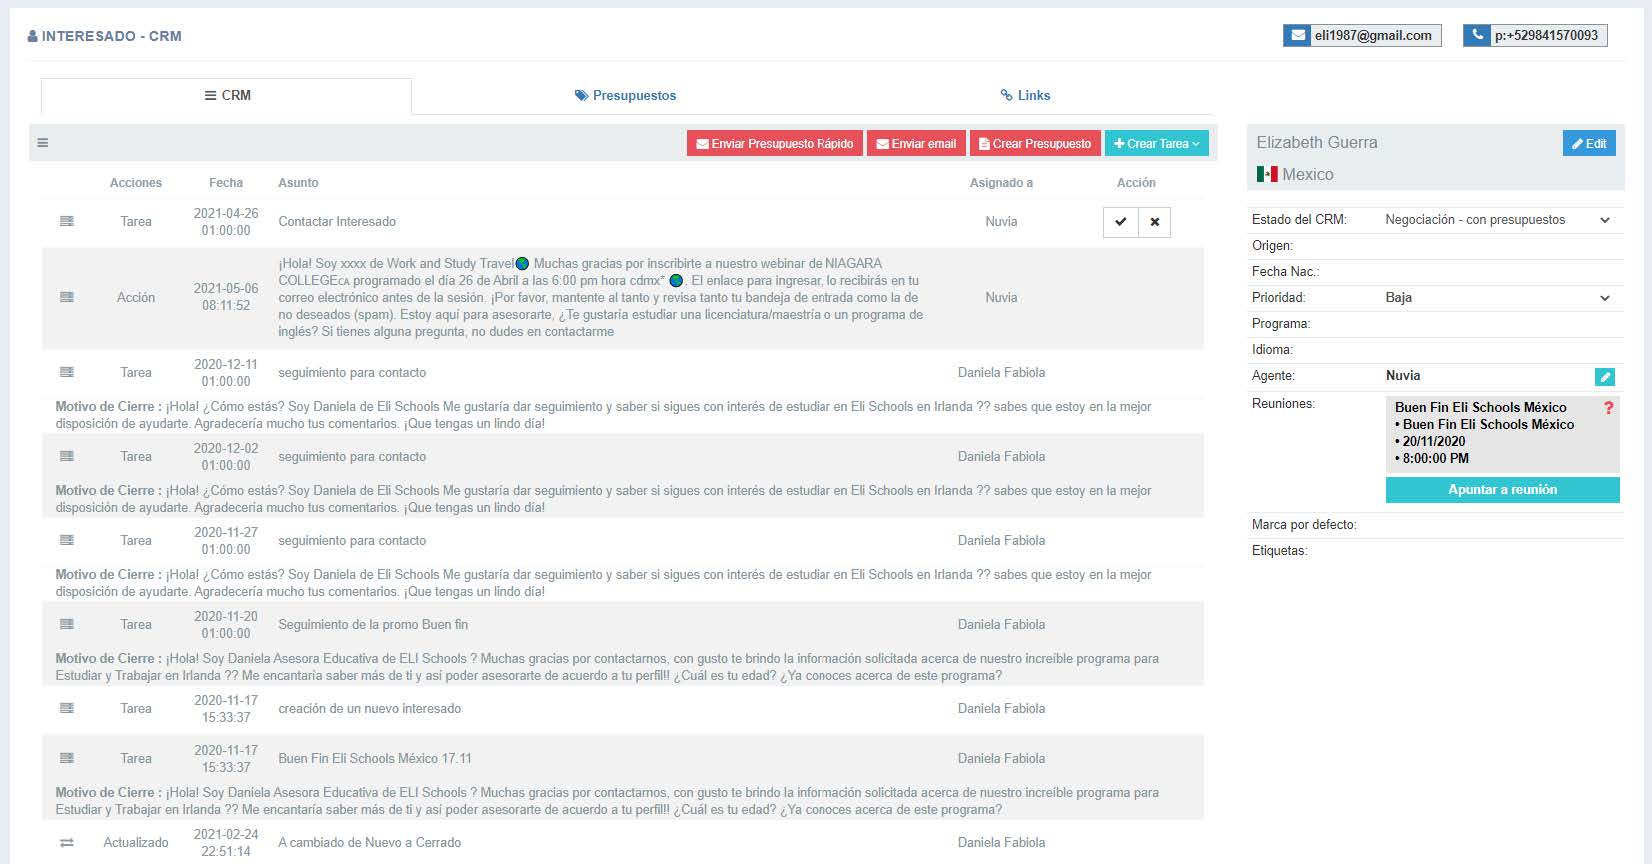
Task: Click the swap arrows icon on the Actualizado row
Action: 67,843
